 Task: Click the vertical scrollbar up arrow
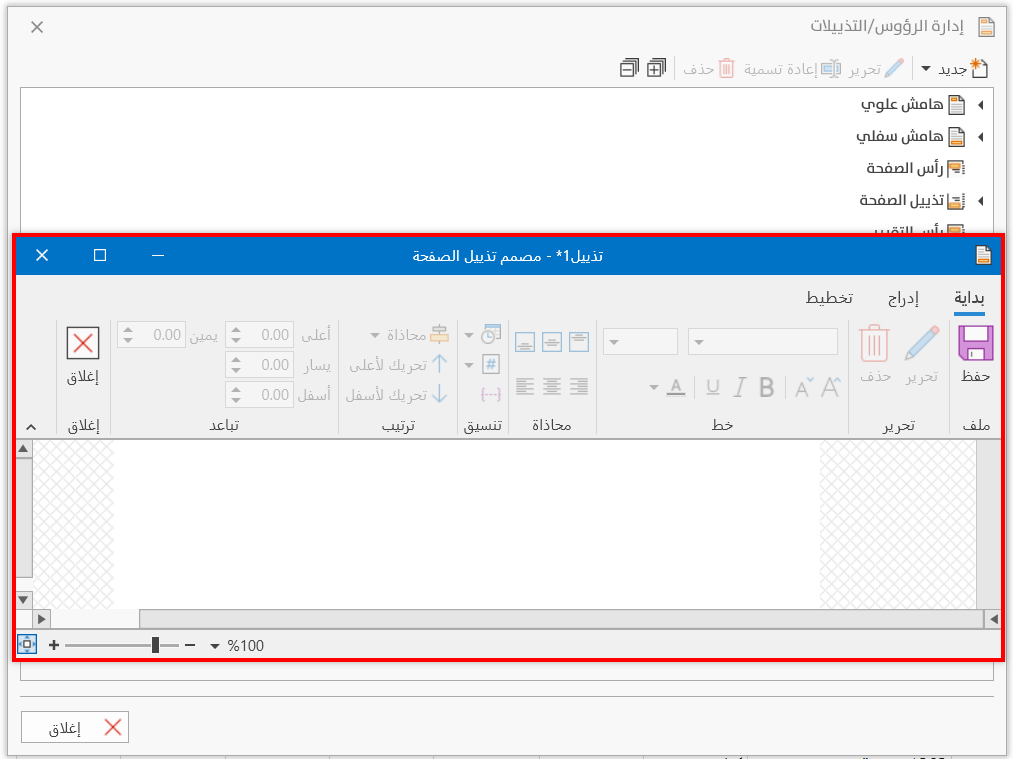[23, 449]
